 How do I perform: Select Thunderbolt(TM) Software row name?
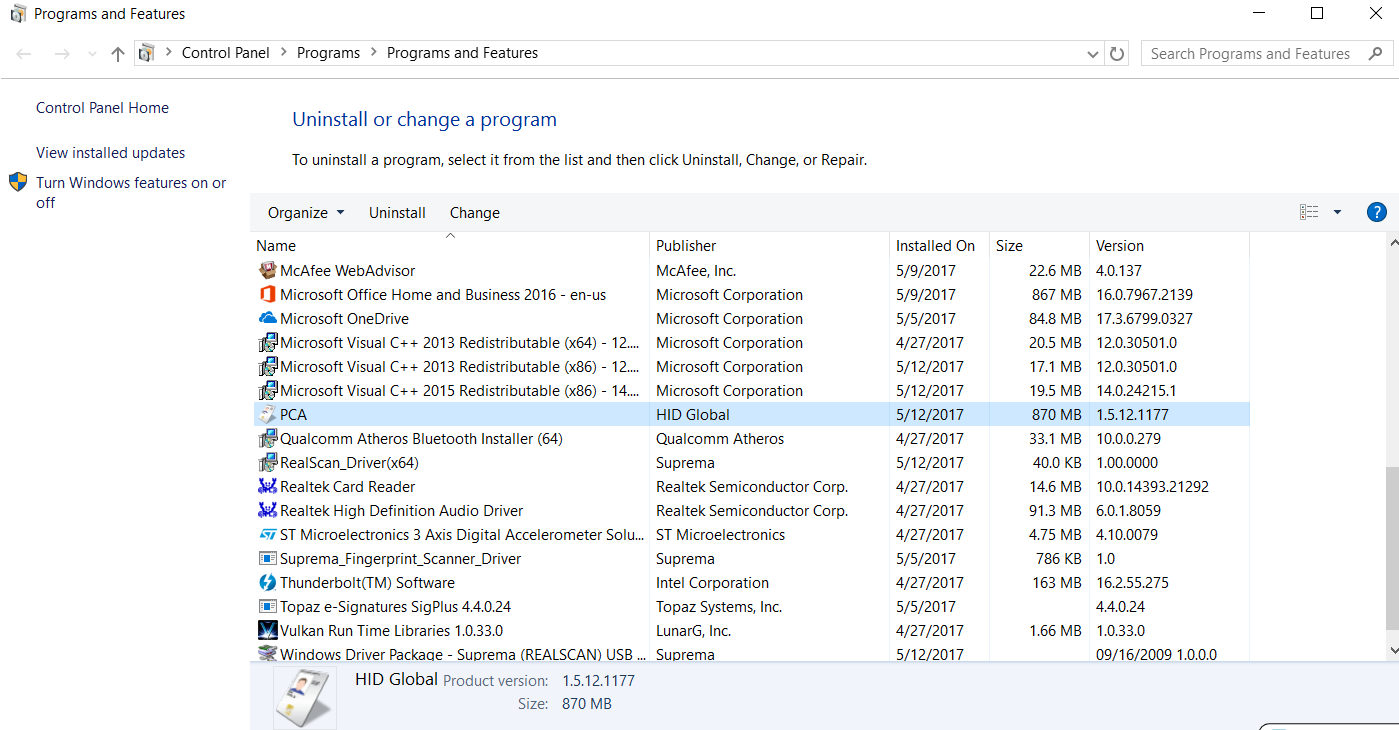point(367,583)
